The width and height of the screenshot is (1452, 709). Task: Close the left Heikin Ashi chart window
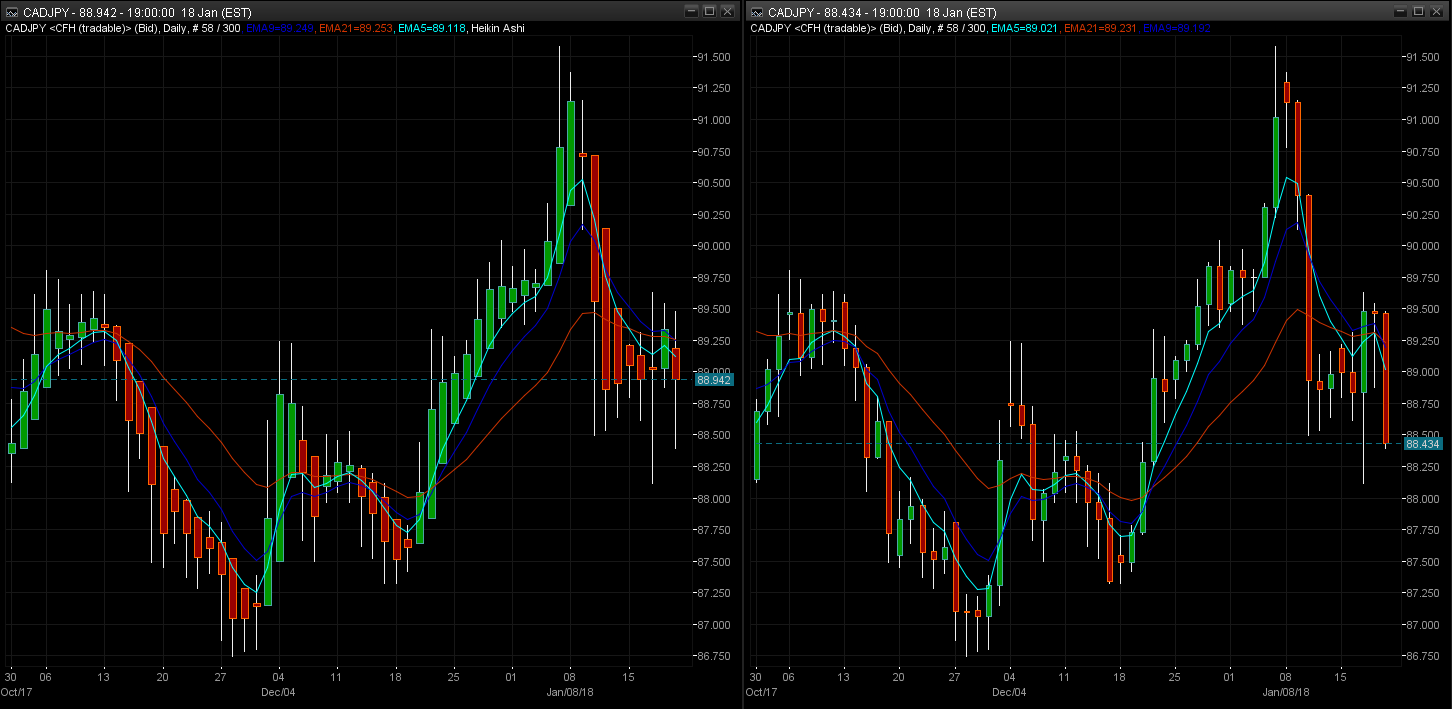[x=727, y=11]
